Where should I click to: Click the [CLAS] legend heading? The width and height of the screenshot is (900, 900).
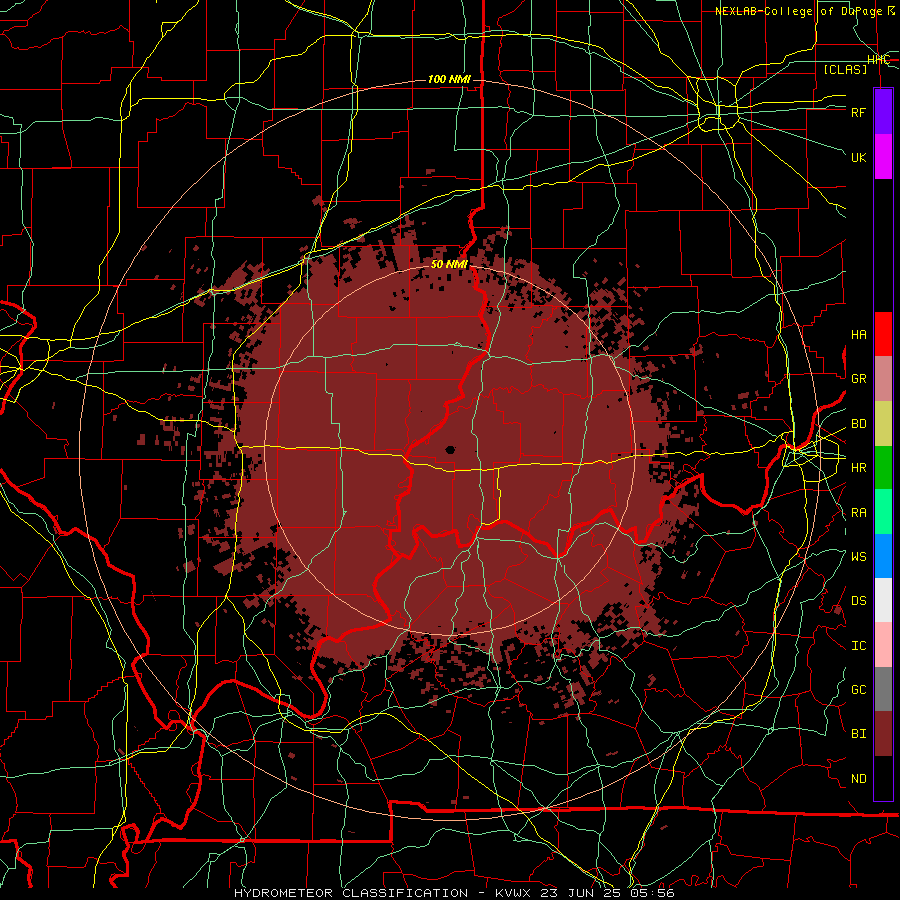pos(845,69)
